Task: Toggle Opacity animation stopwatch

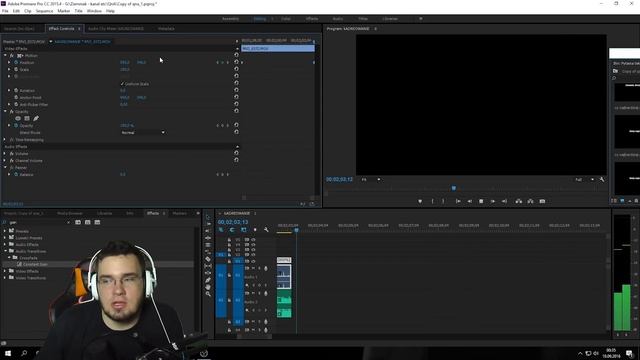Action: pos(16,125)
